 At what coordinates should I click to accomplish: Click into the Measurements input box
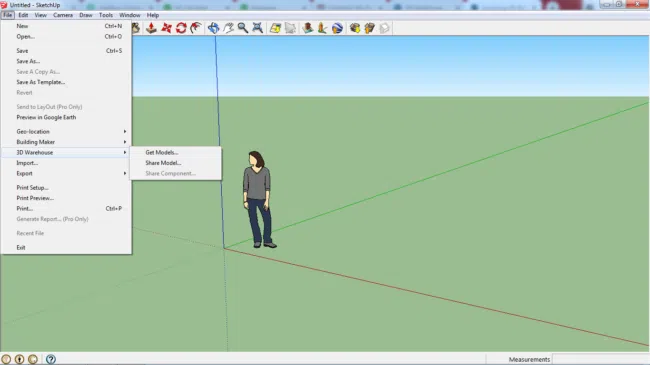click(x=601, y=359)
